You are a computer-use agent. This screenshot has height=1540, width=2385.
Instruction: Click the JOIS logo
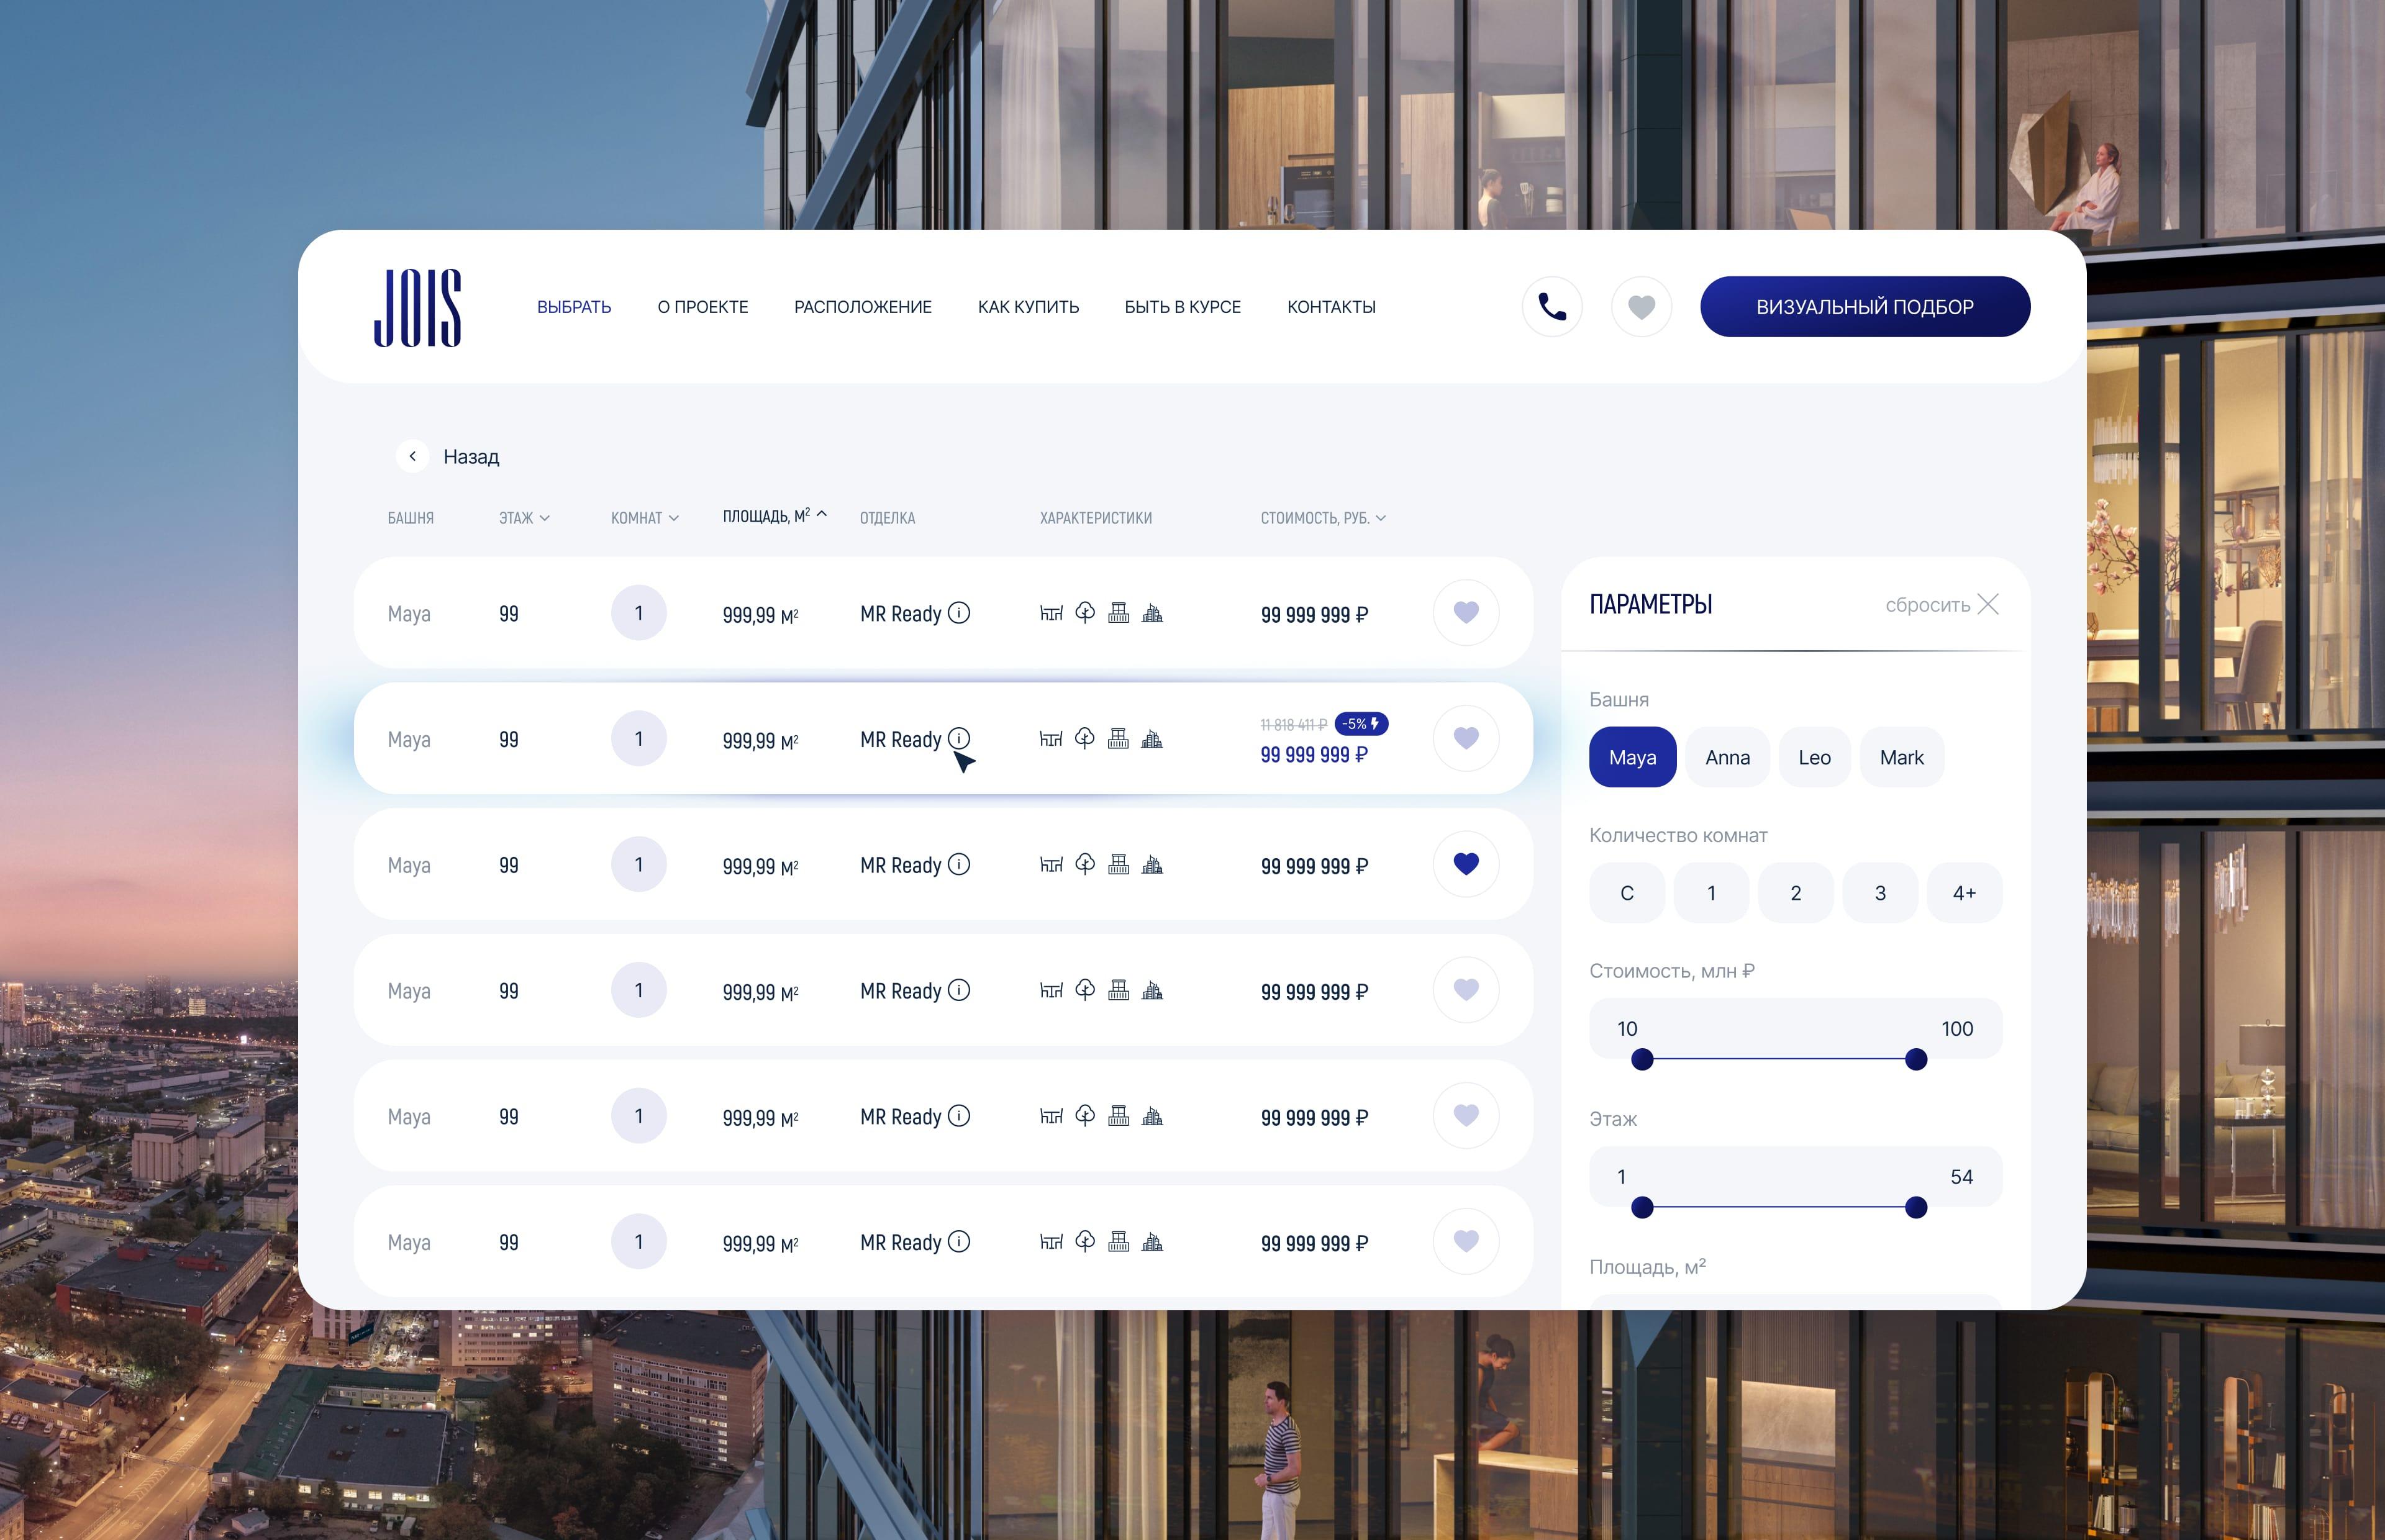pos(417,307)
